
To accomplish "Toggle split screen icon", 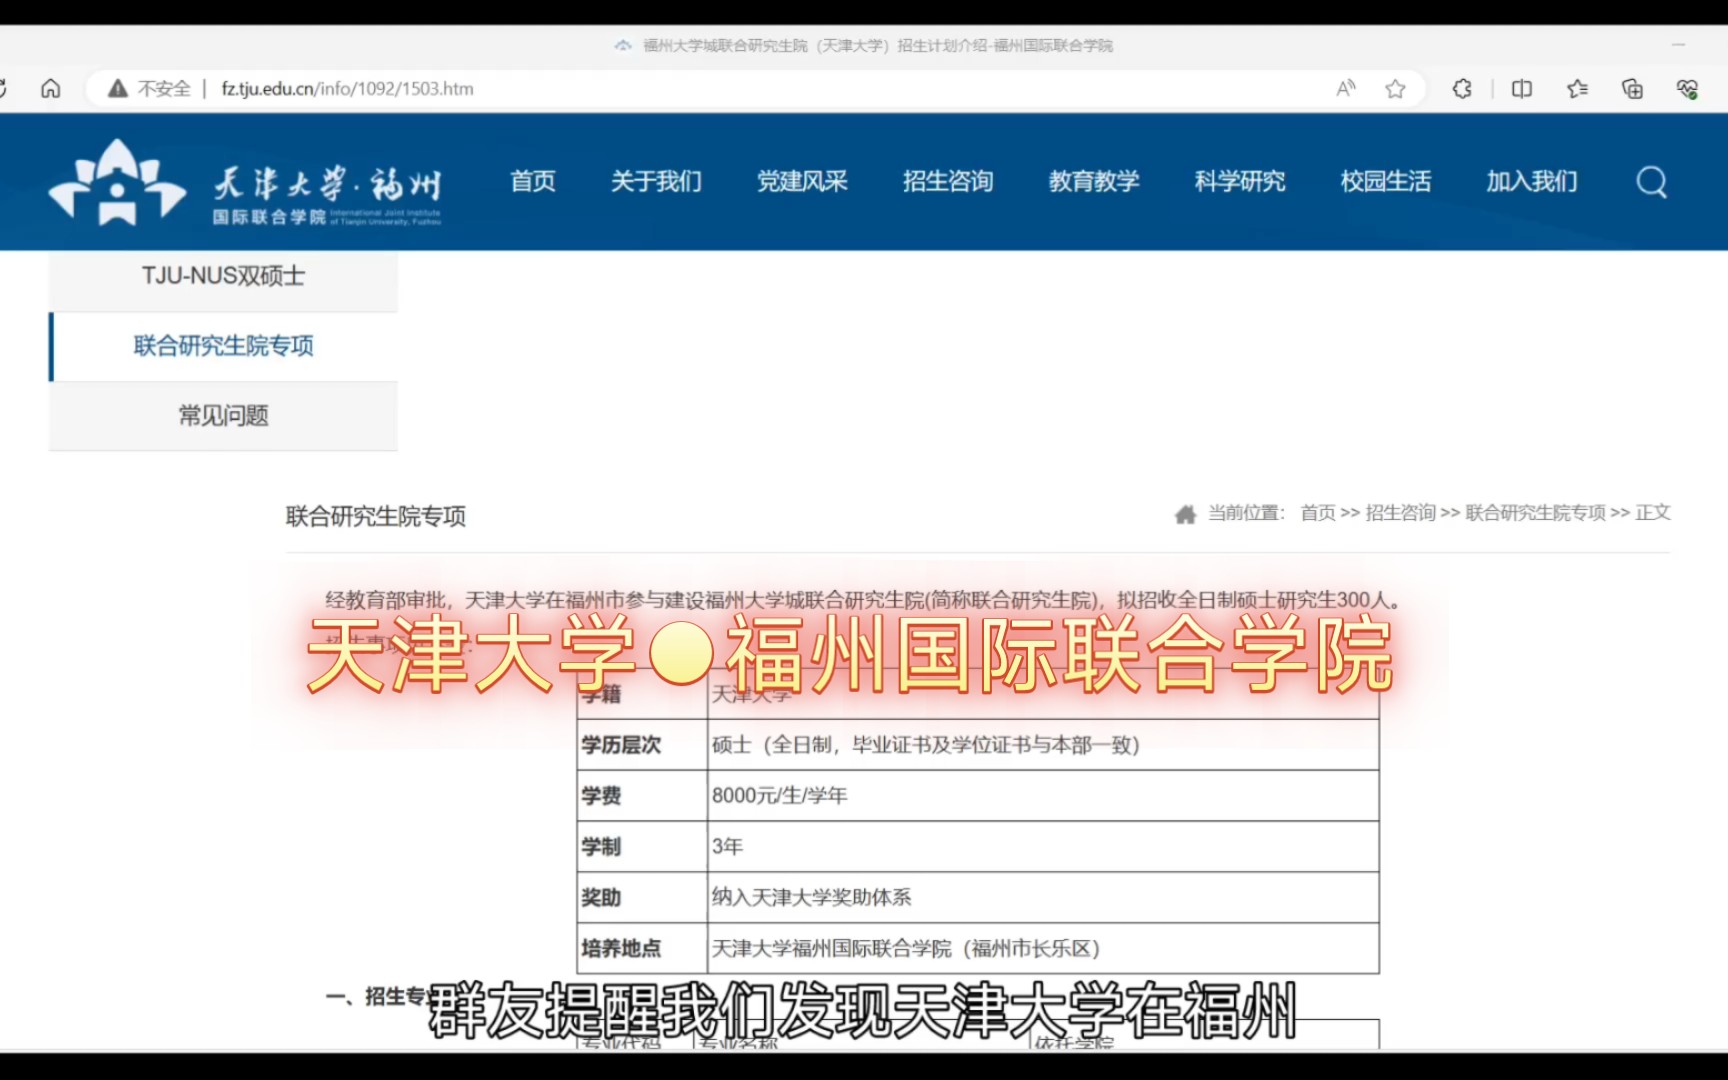I will [x=1522, y=89].
